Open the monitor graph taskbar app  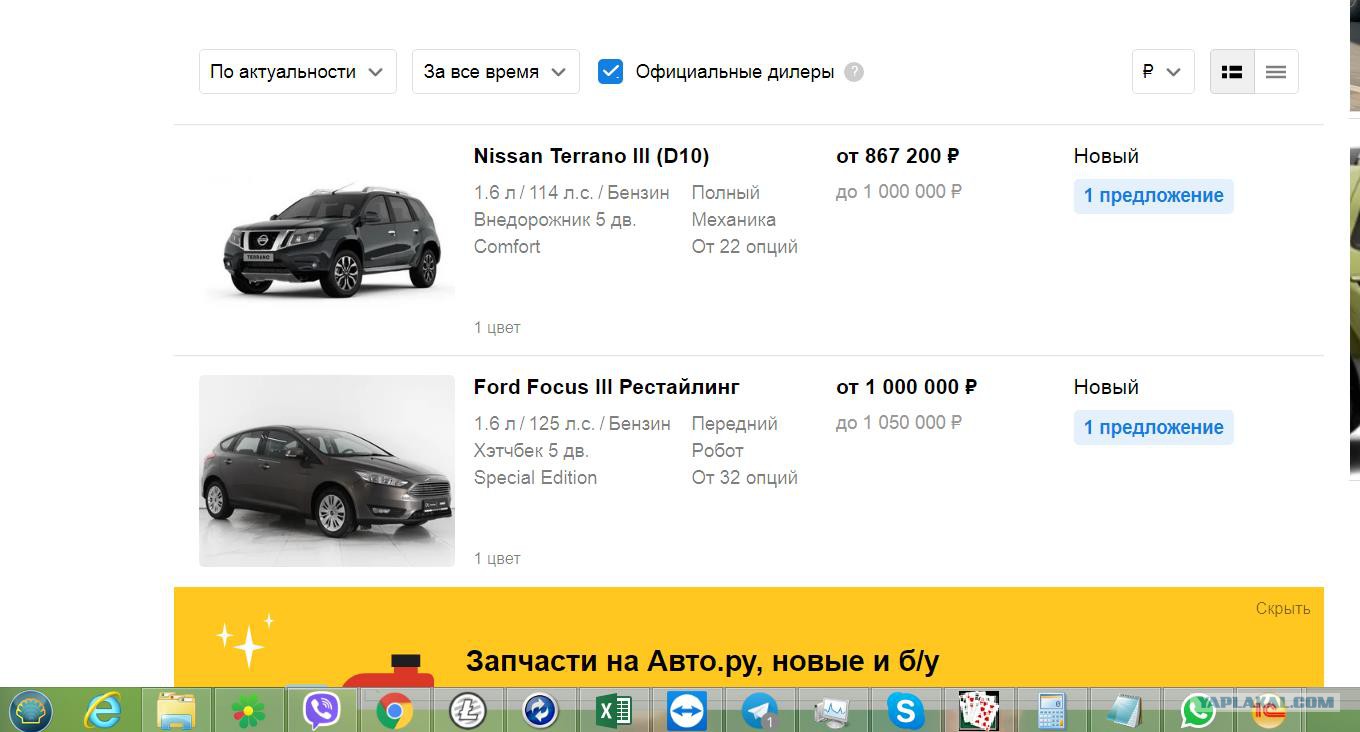(x=832, y=711)
